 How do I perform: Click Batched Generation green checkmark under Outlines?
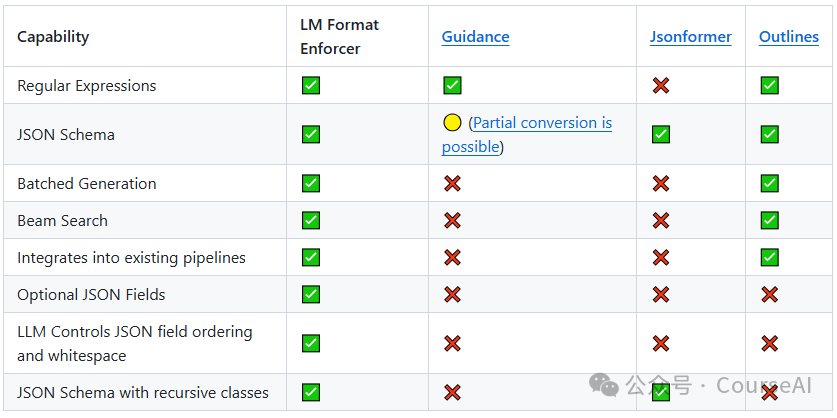(x=769, y=184)
